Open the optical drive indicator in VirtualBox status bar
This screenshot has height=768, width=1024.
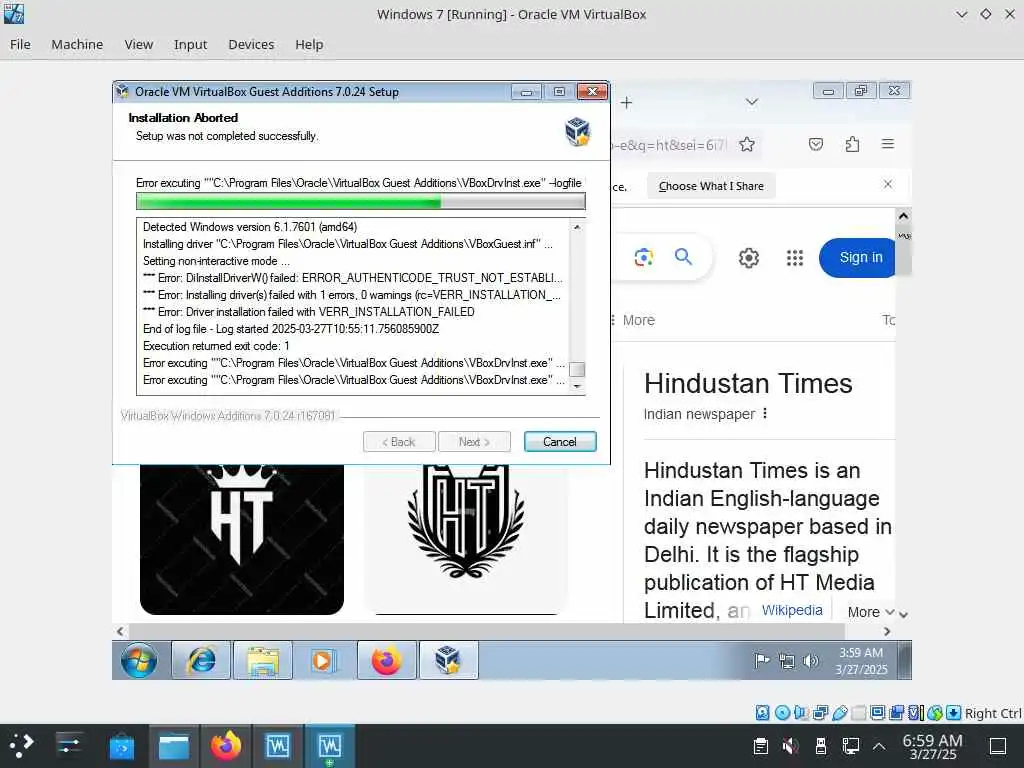(x=782, y=712)
